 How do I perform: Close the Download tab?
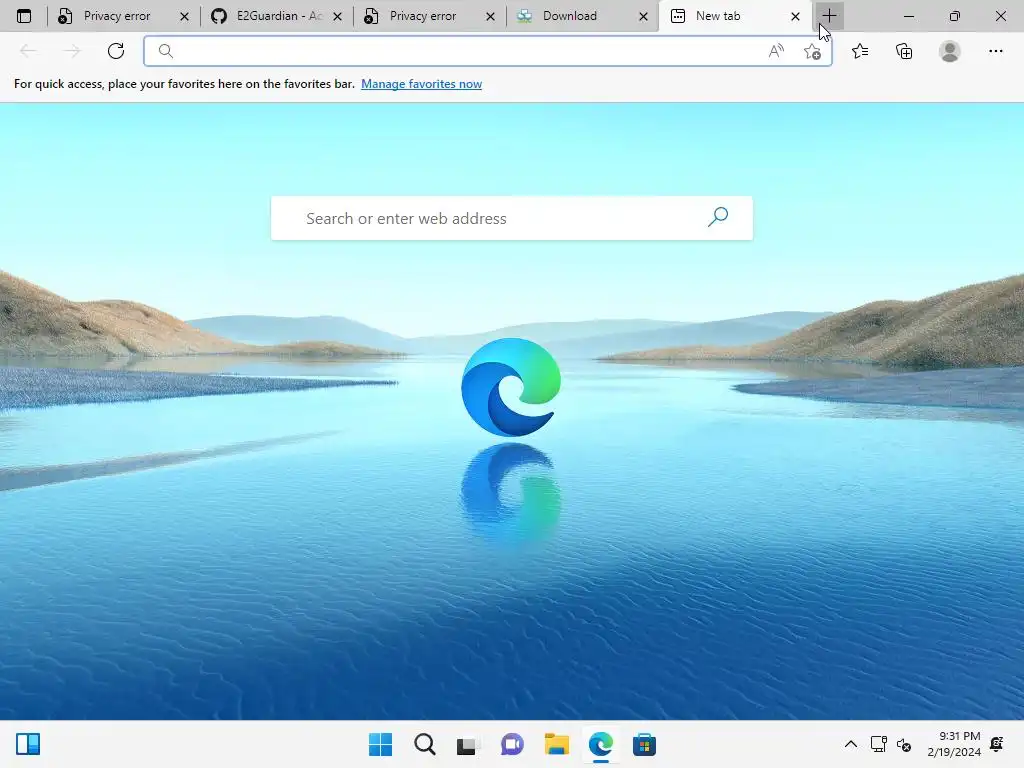[x=643, y=16]
